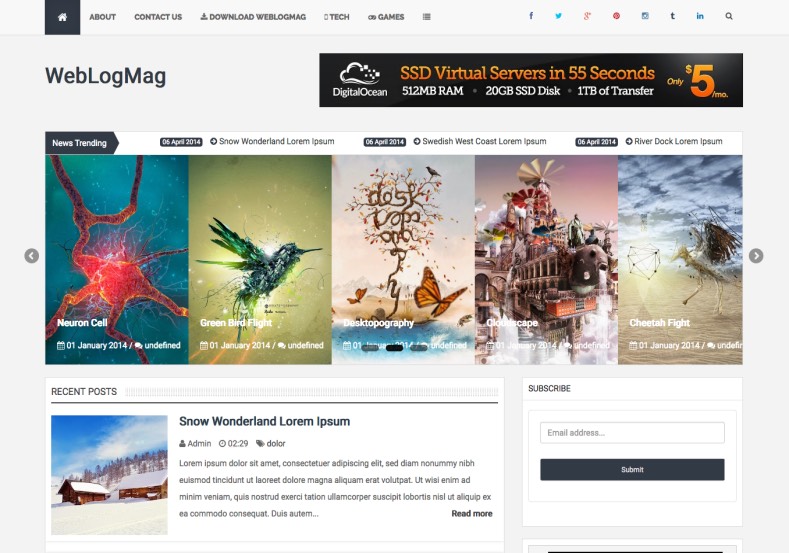
Task: Open the Cheetah Fight slide
Action: point(680,260)
